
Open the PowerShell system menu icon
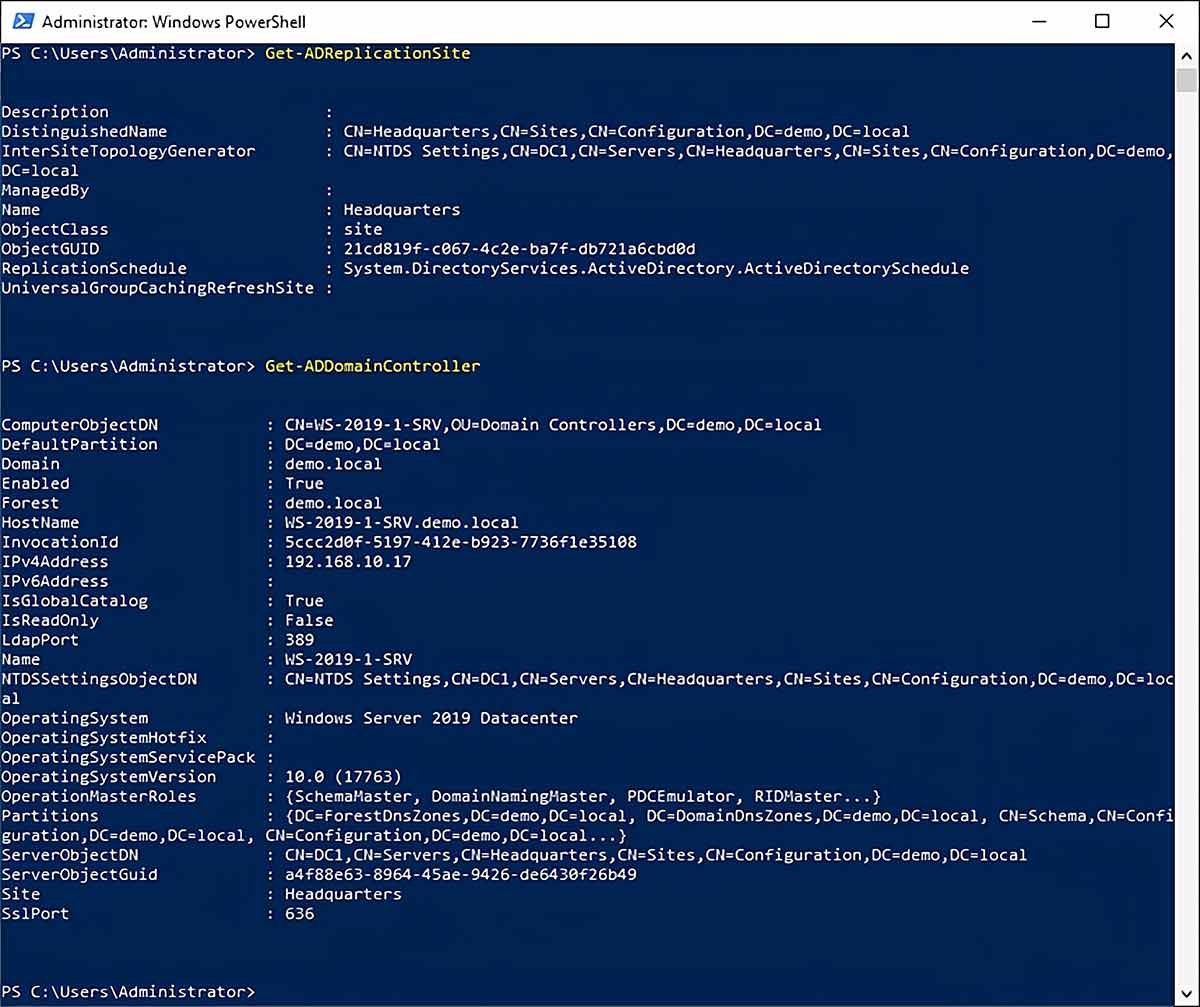tap(22, 20)
